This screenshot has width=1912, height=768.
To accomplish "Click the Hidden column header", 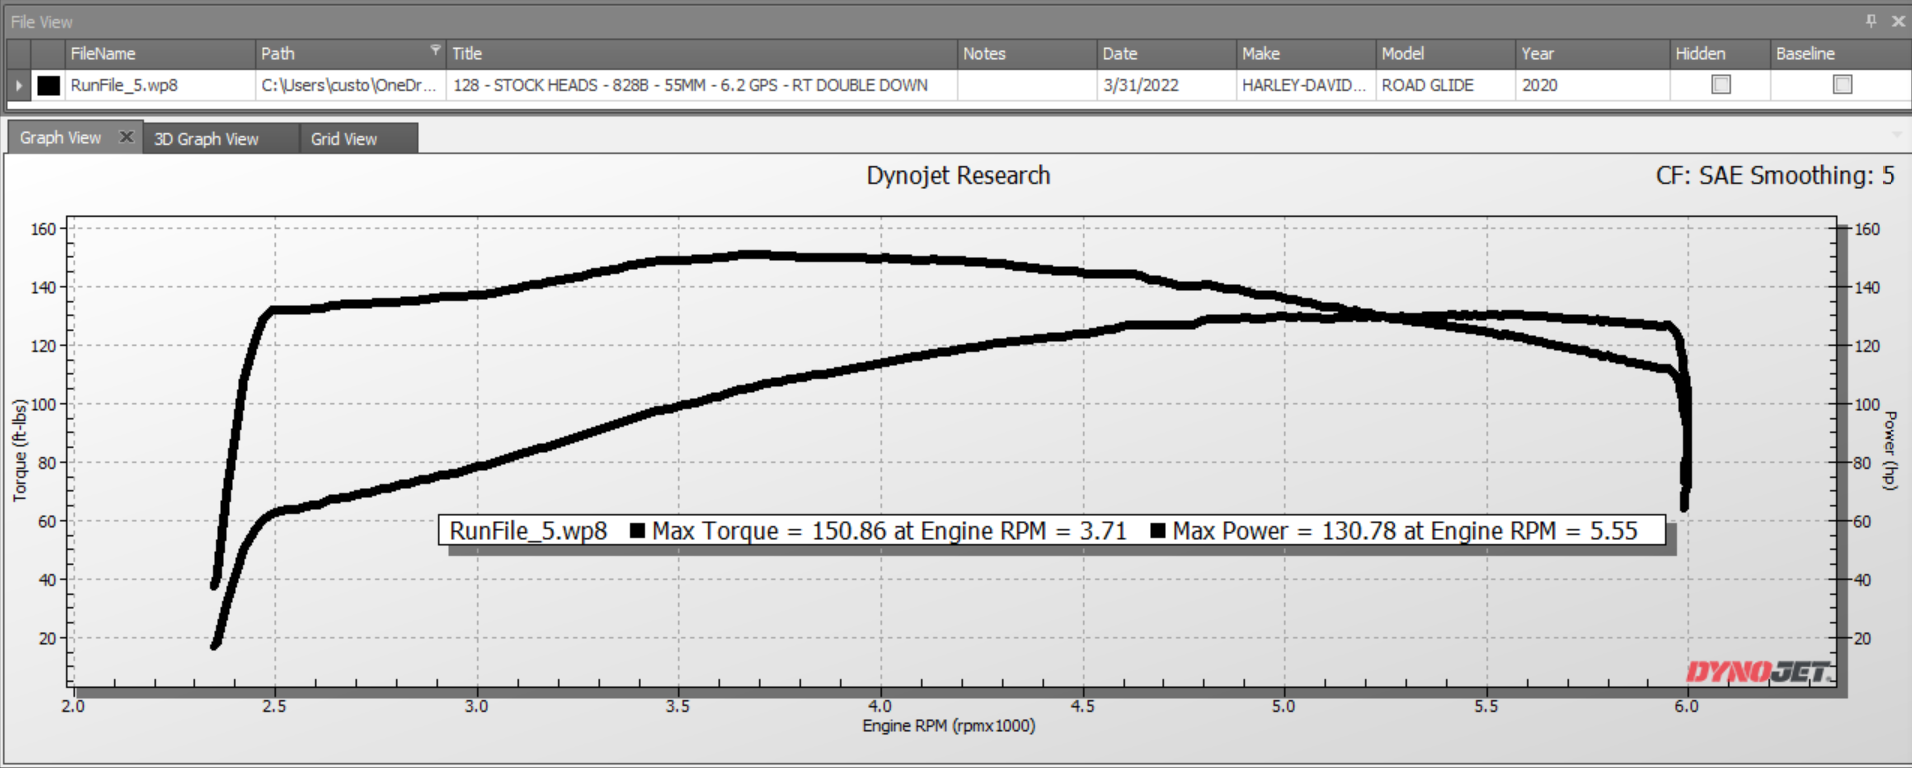I will pos(1720,54).
